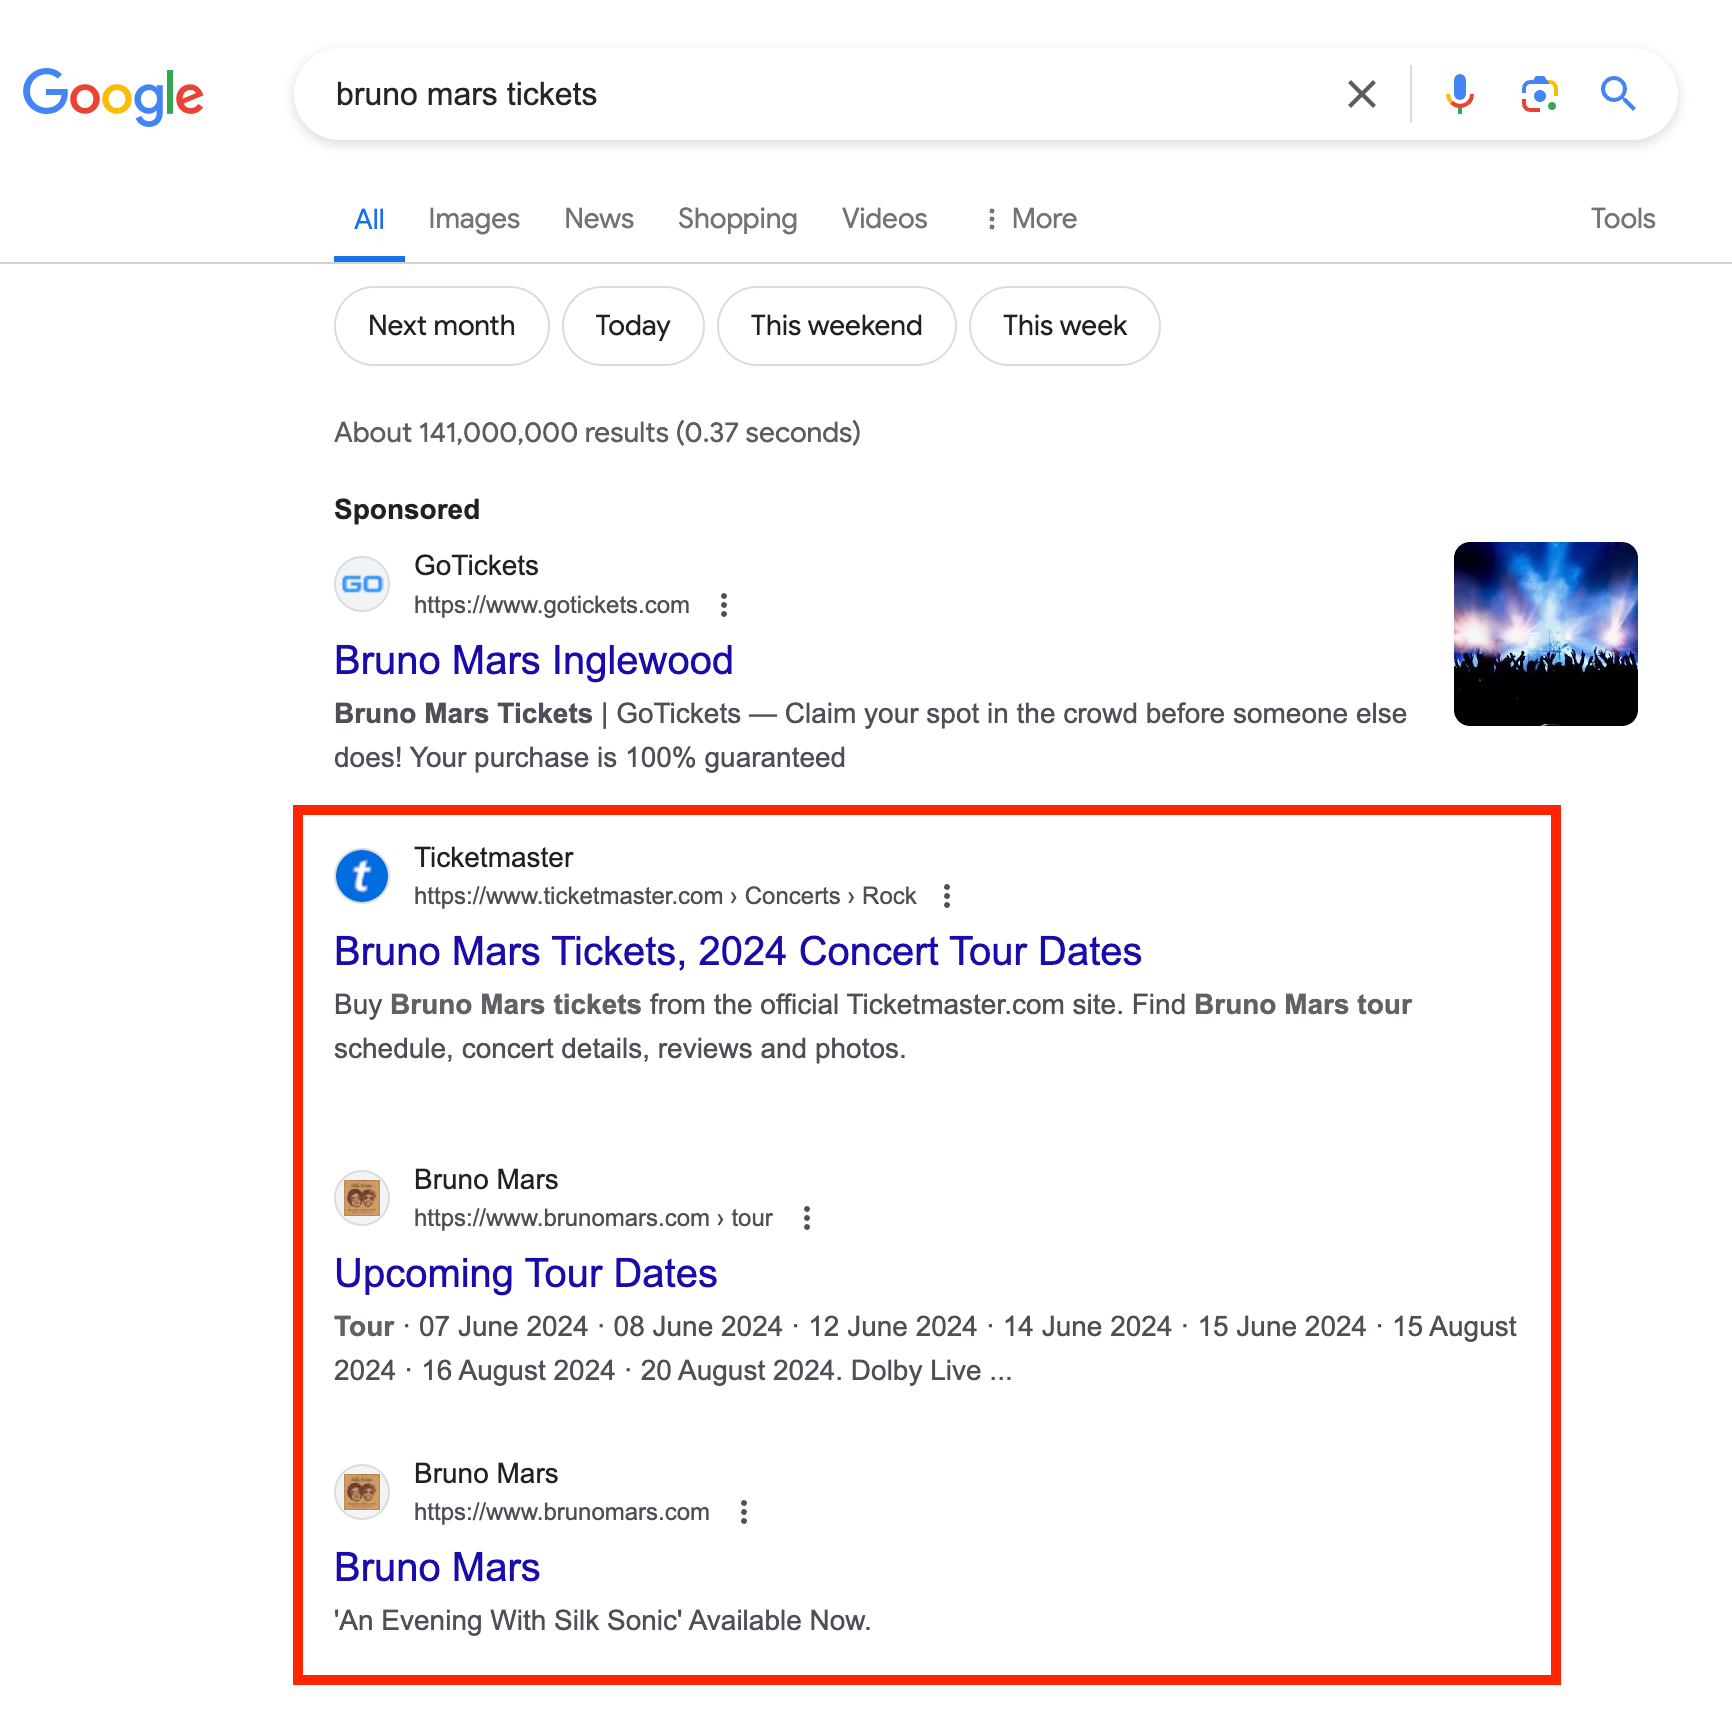1732x1714 pixels.
Task: Click the GoTickets favicon
Action: (362, 584)
